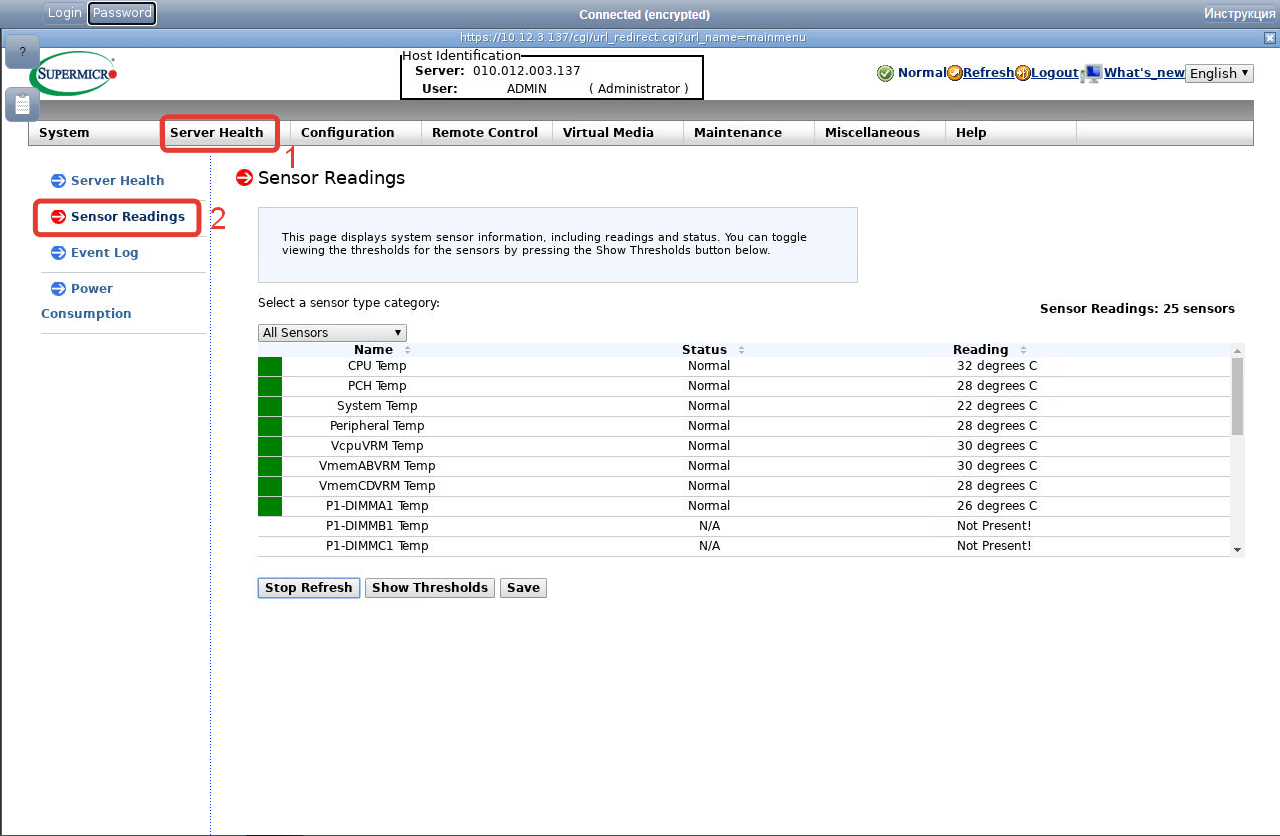Click the sensor table scrollbar down arrow
This screenshot has height=836, width=1280.
tap(1237, 550)
